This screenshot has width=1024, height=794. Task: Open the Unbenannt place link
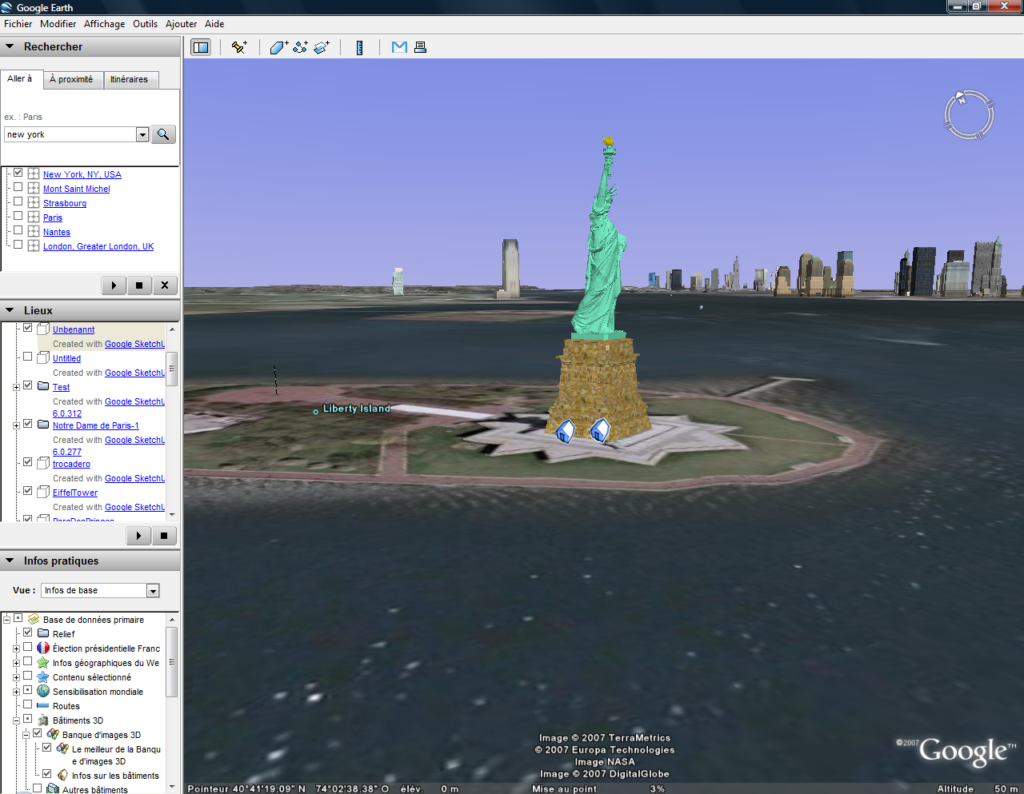click(x=74, y=330)
